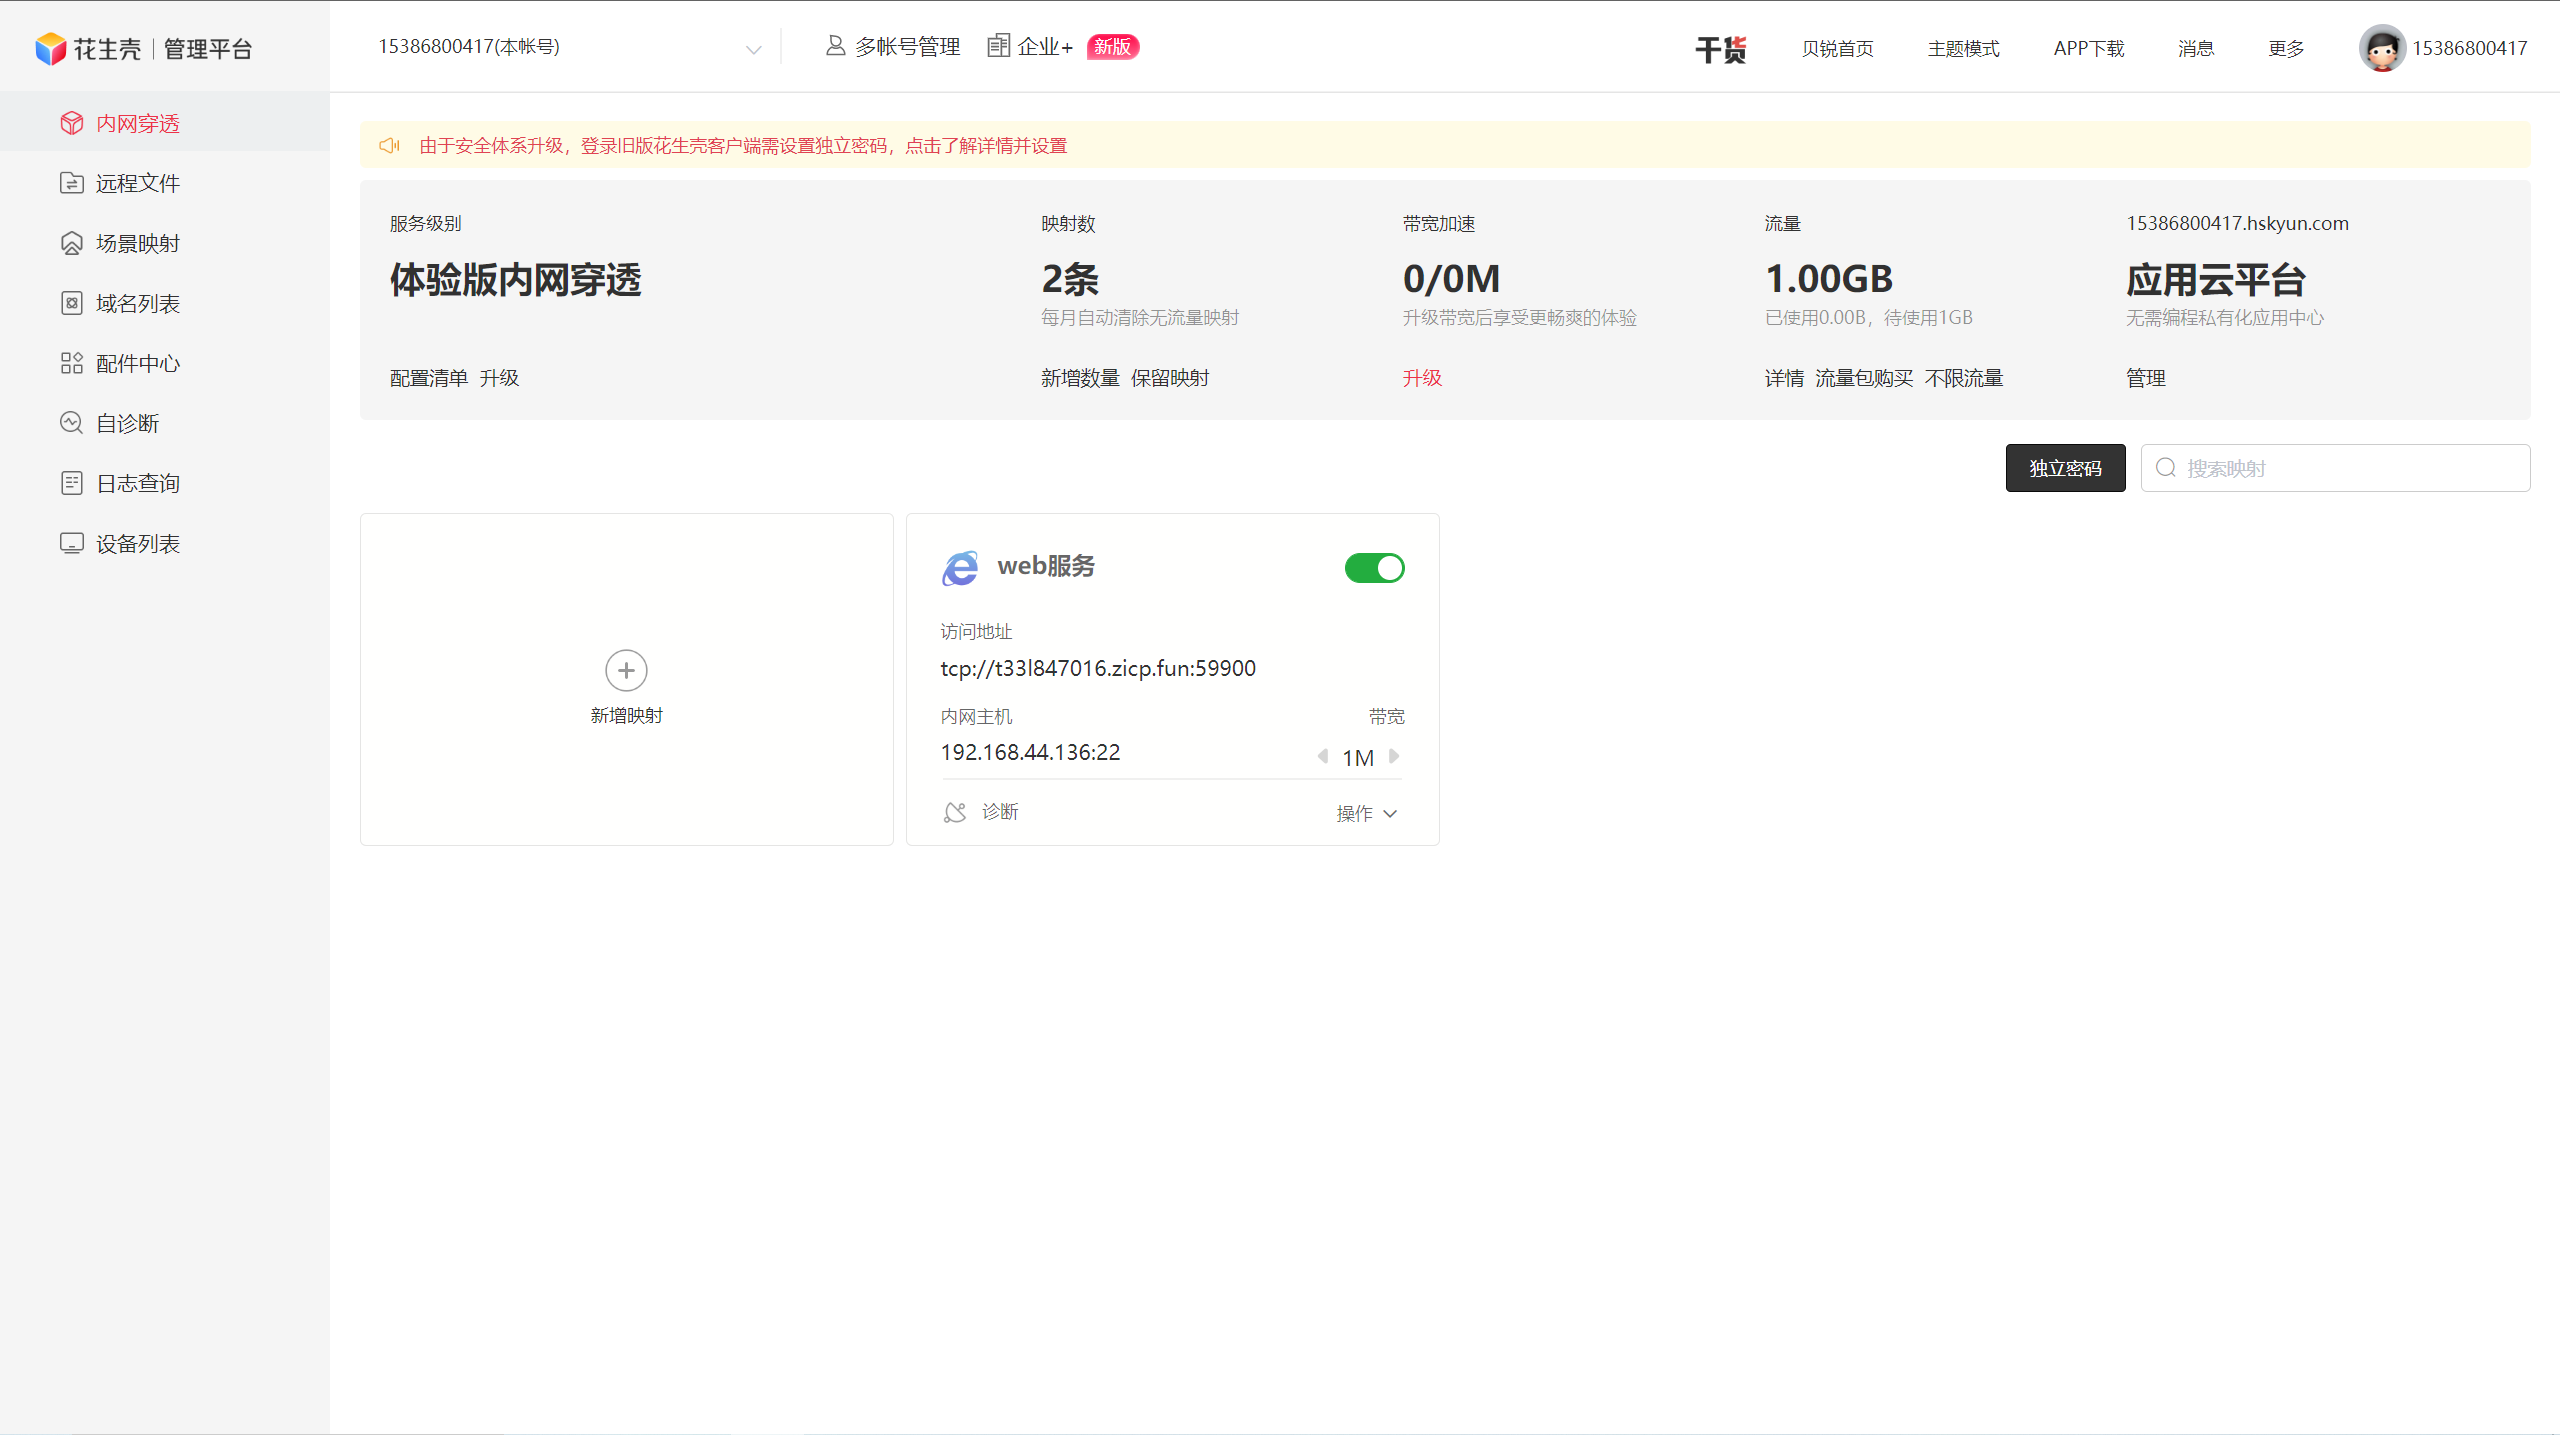2560x1435 pixels.
Task: Click the red 升级 bandwidth link
Action: pyautogui.click(x=1421, y=378)
